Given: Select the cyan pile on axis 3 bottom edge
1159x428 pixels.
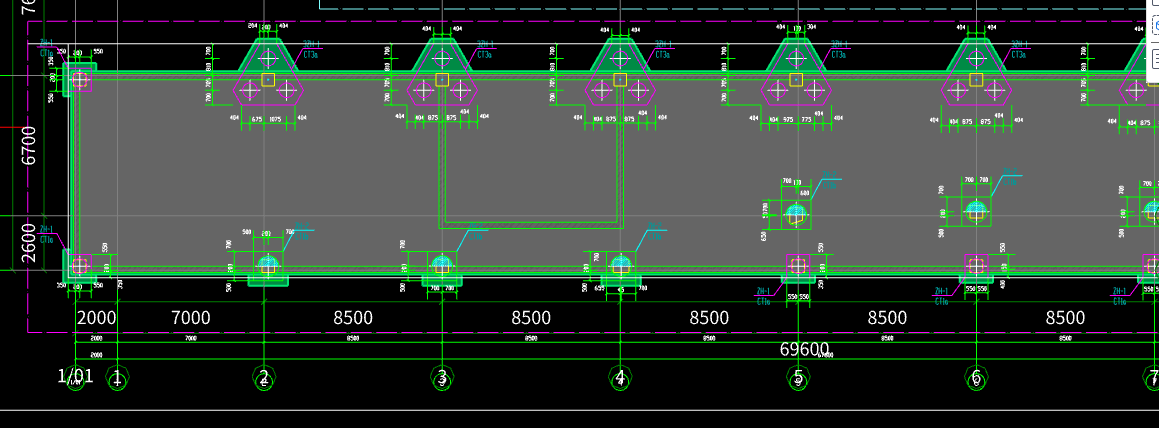Looking at the screenshot, I should [x=442, y=264].
